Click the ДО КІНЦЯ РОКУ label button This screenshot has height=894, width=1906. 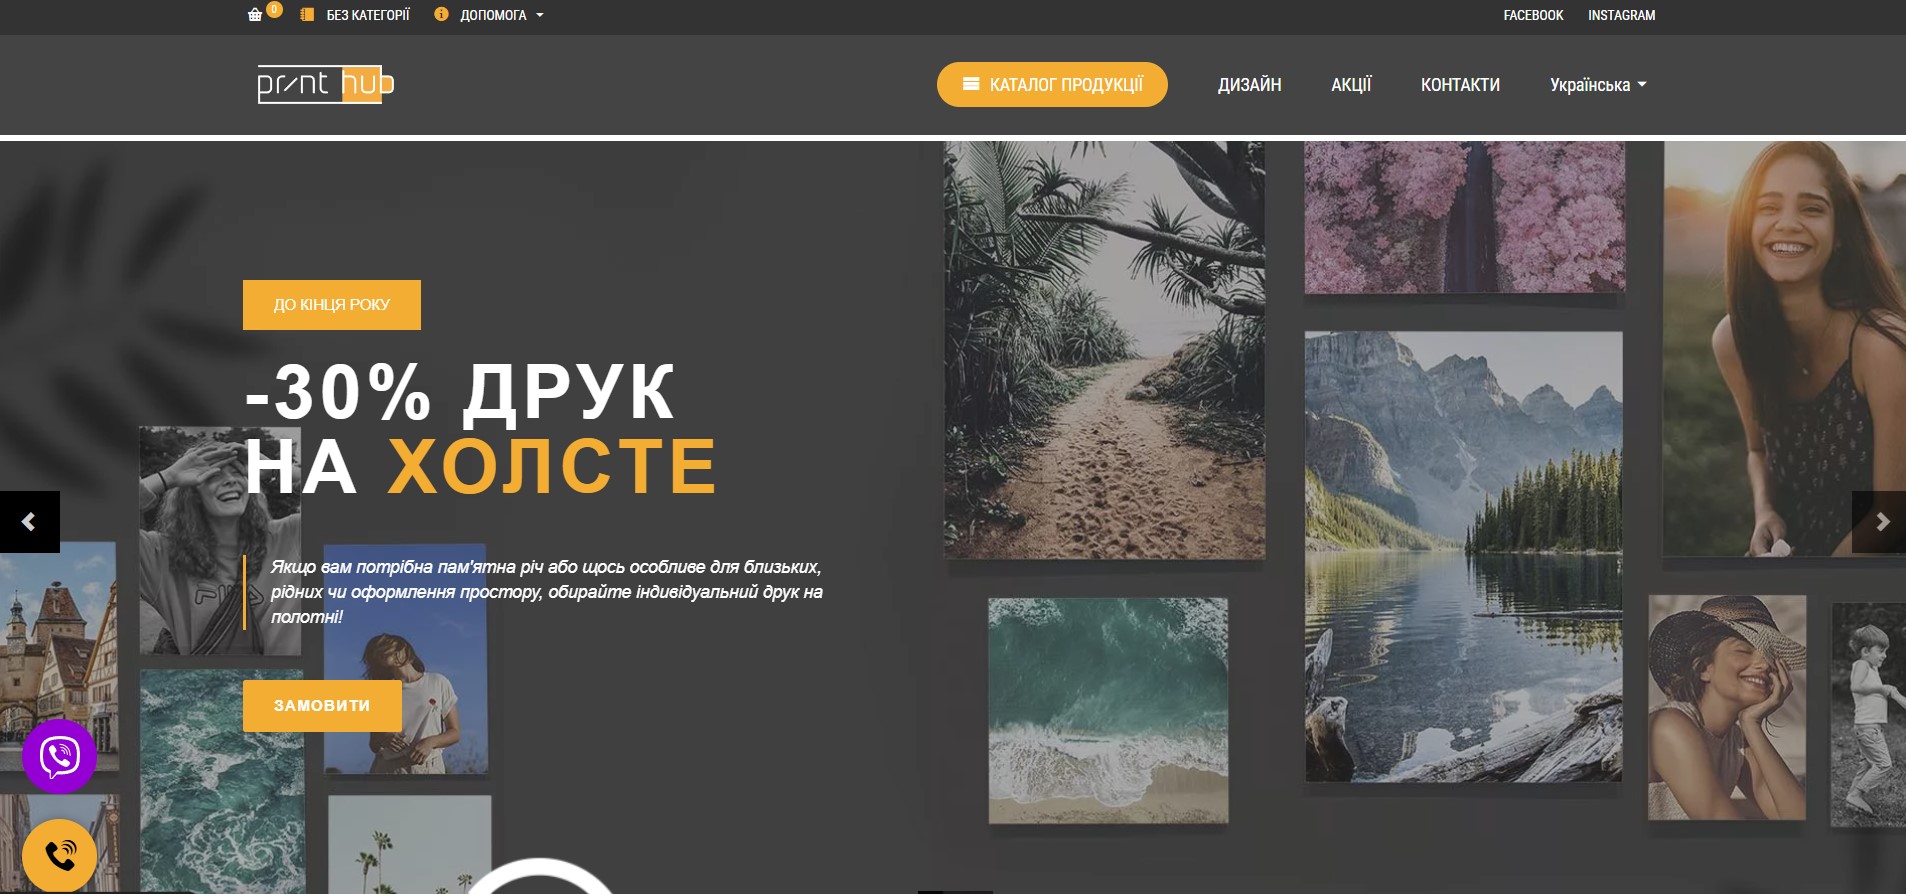pyautogui.click(x=332, y=305)
